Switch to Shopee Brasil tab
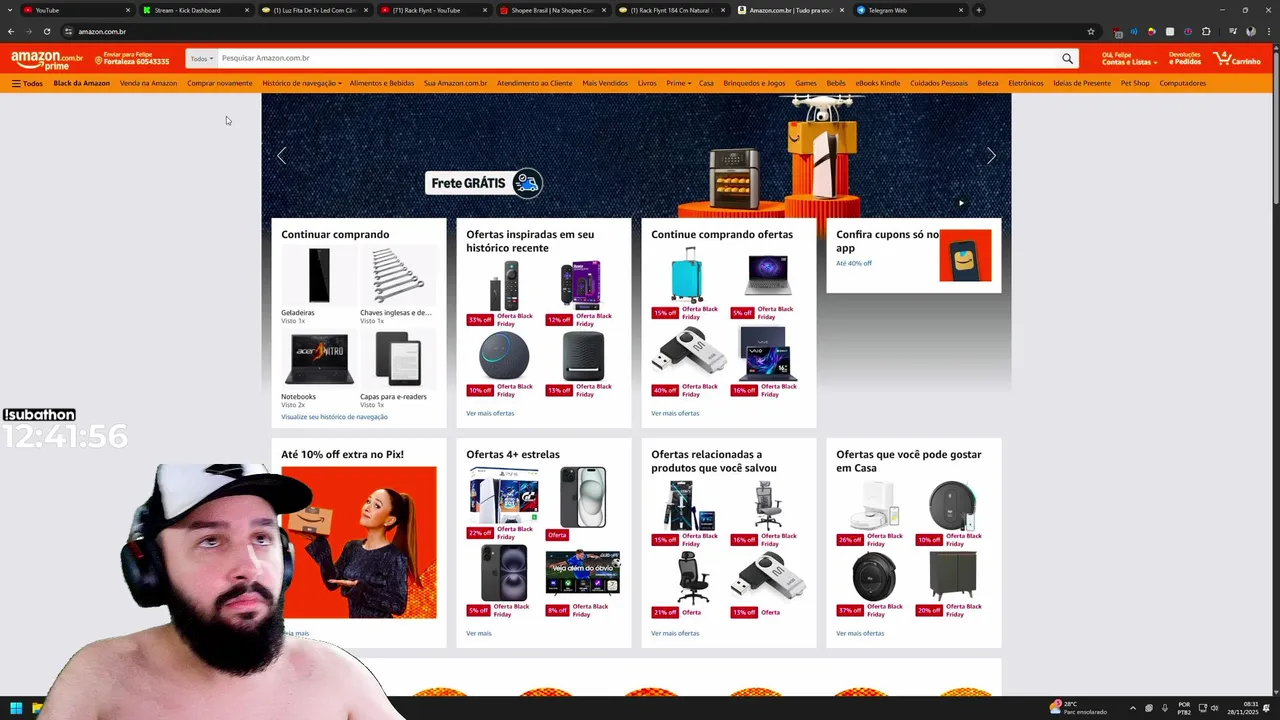The width and height of the screenshot is (1280, 720). (551, 10)
